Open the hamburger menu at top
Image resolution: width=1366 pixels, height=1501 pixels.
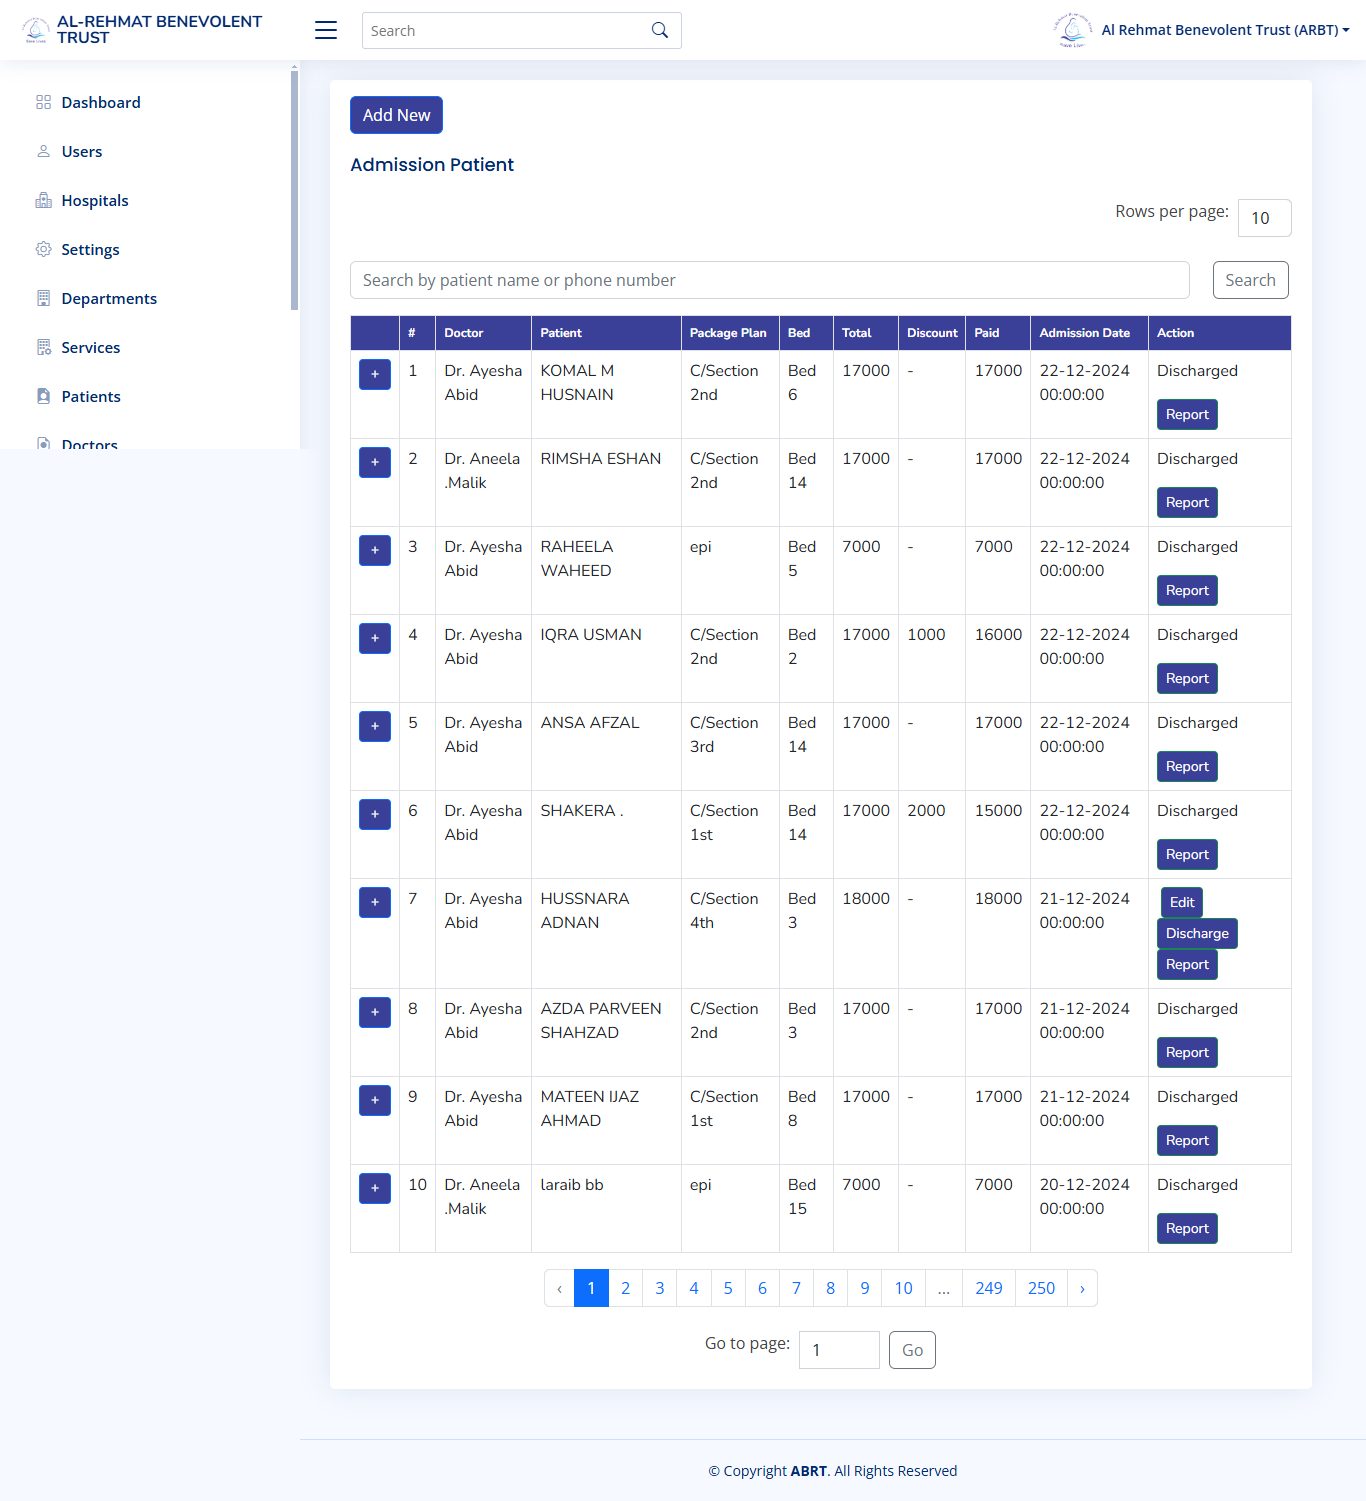coord(325,30)
